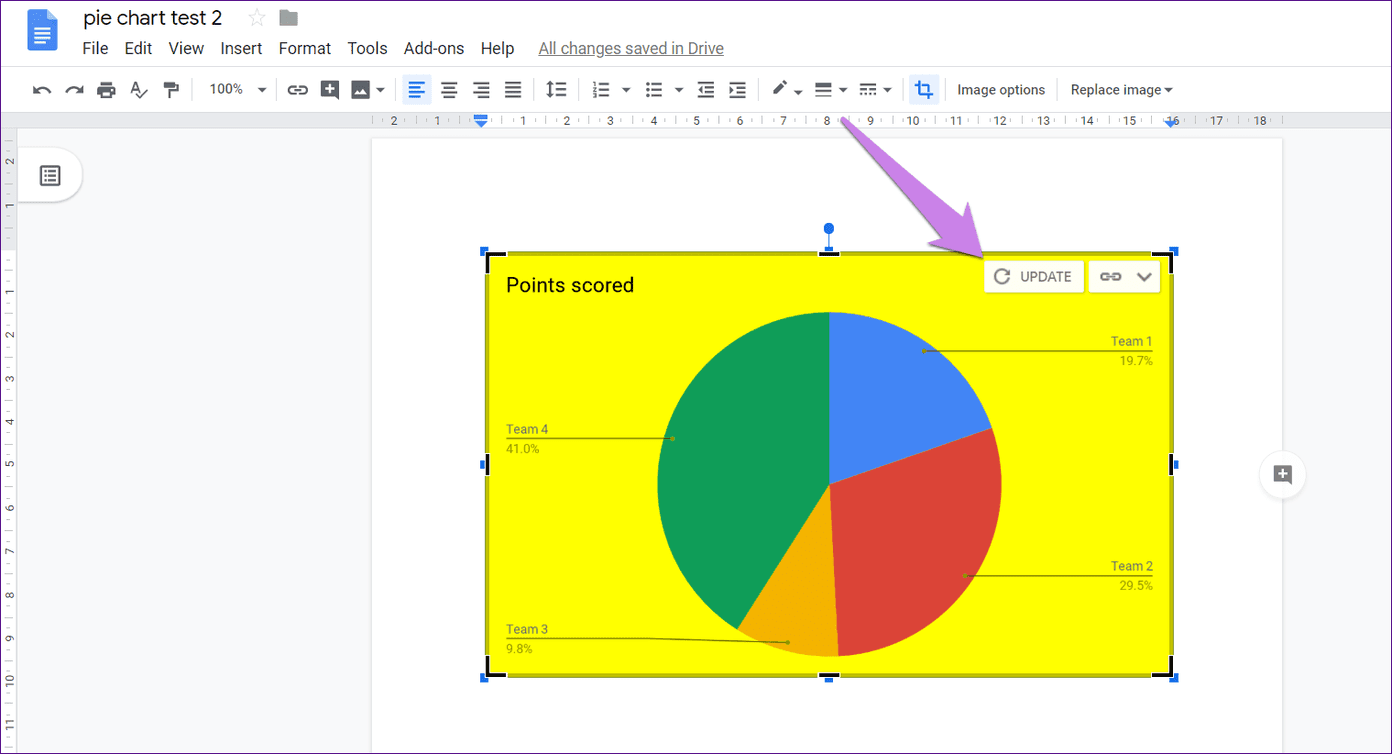Open the 100% zoom dropdown
The image size is (1392, 754).
237,90
